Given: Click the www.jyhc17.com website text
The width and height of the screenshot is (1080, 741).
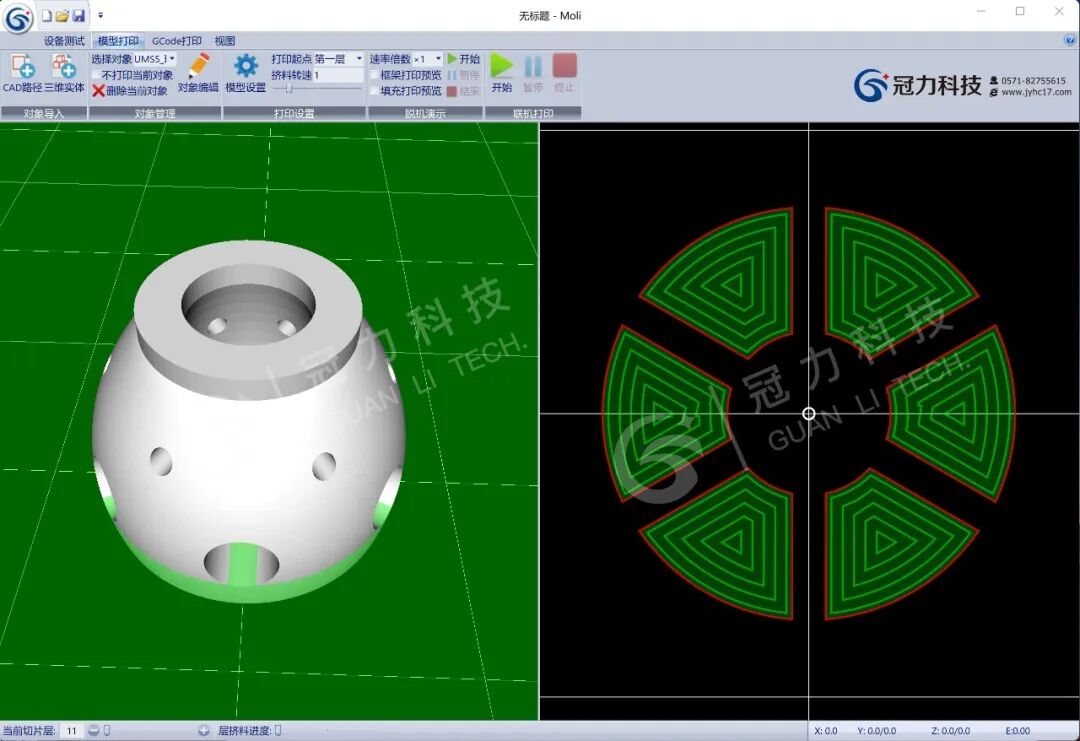Looking at the screenshot, I should click(x=1036, y=92).
